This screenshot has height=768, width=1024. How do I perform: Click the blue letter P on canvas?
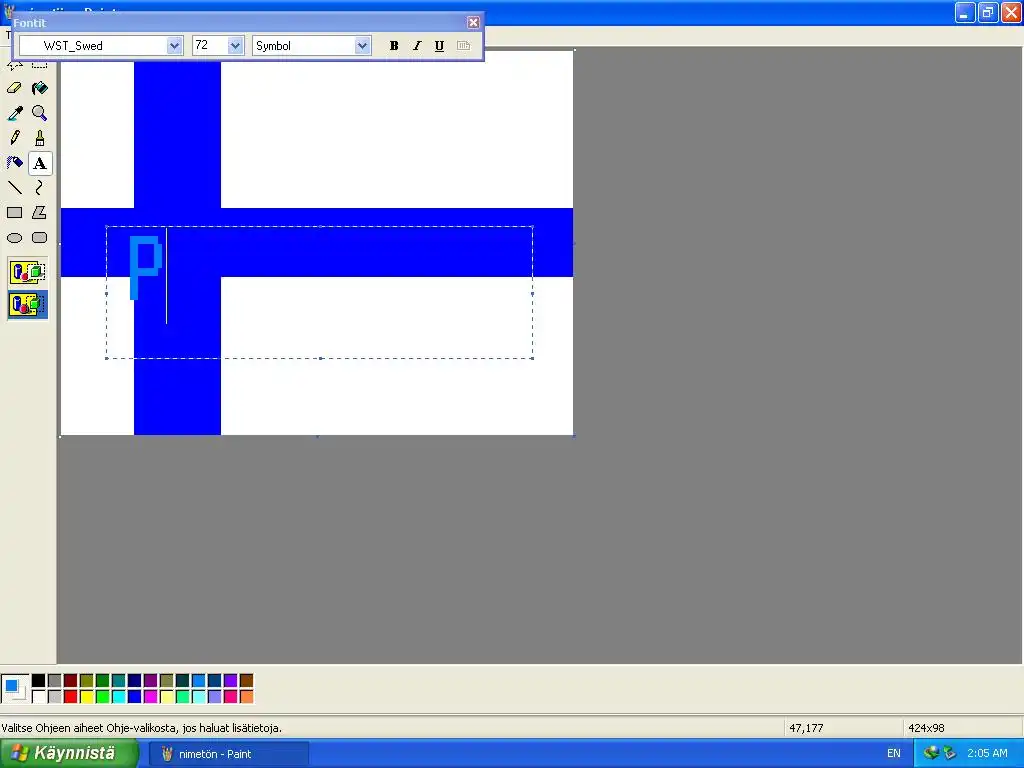click(x=146, y=268)
